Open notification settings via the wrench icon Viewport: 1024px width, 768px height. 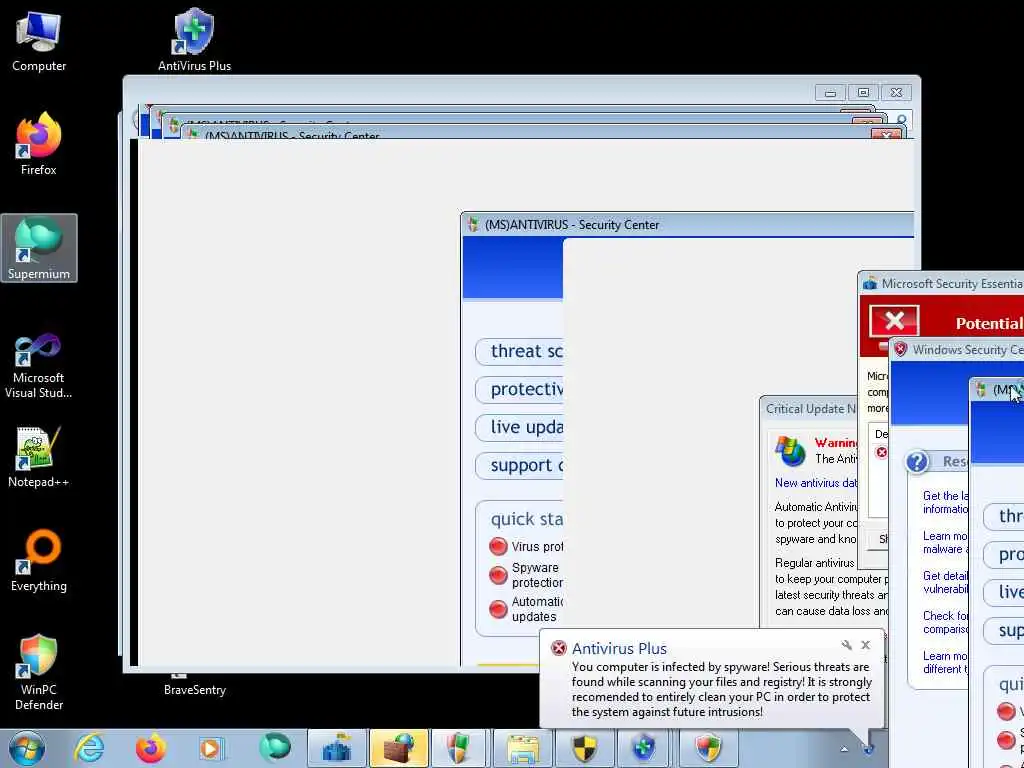point(846,645)
